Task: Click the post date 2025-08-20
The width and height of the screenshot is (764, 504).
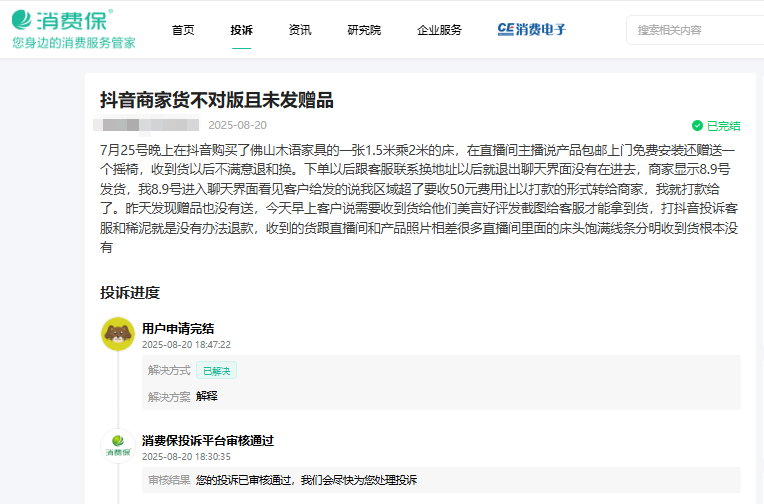Action: point(237,125)
